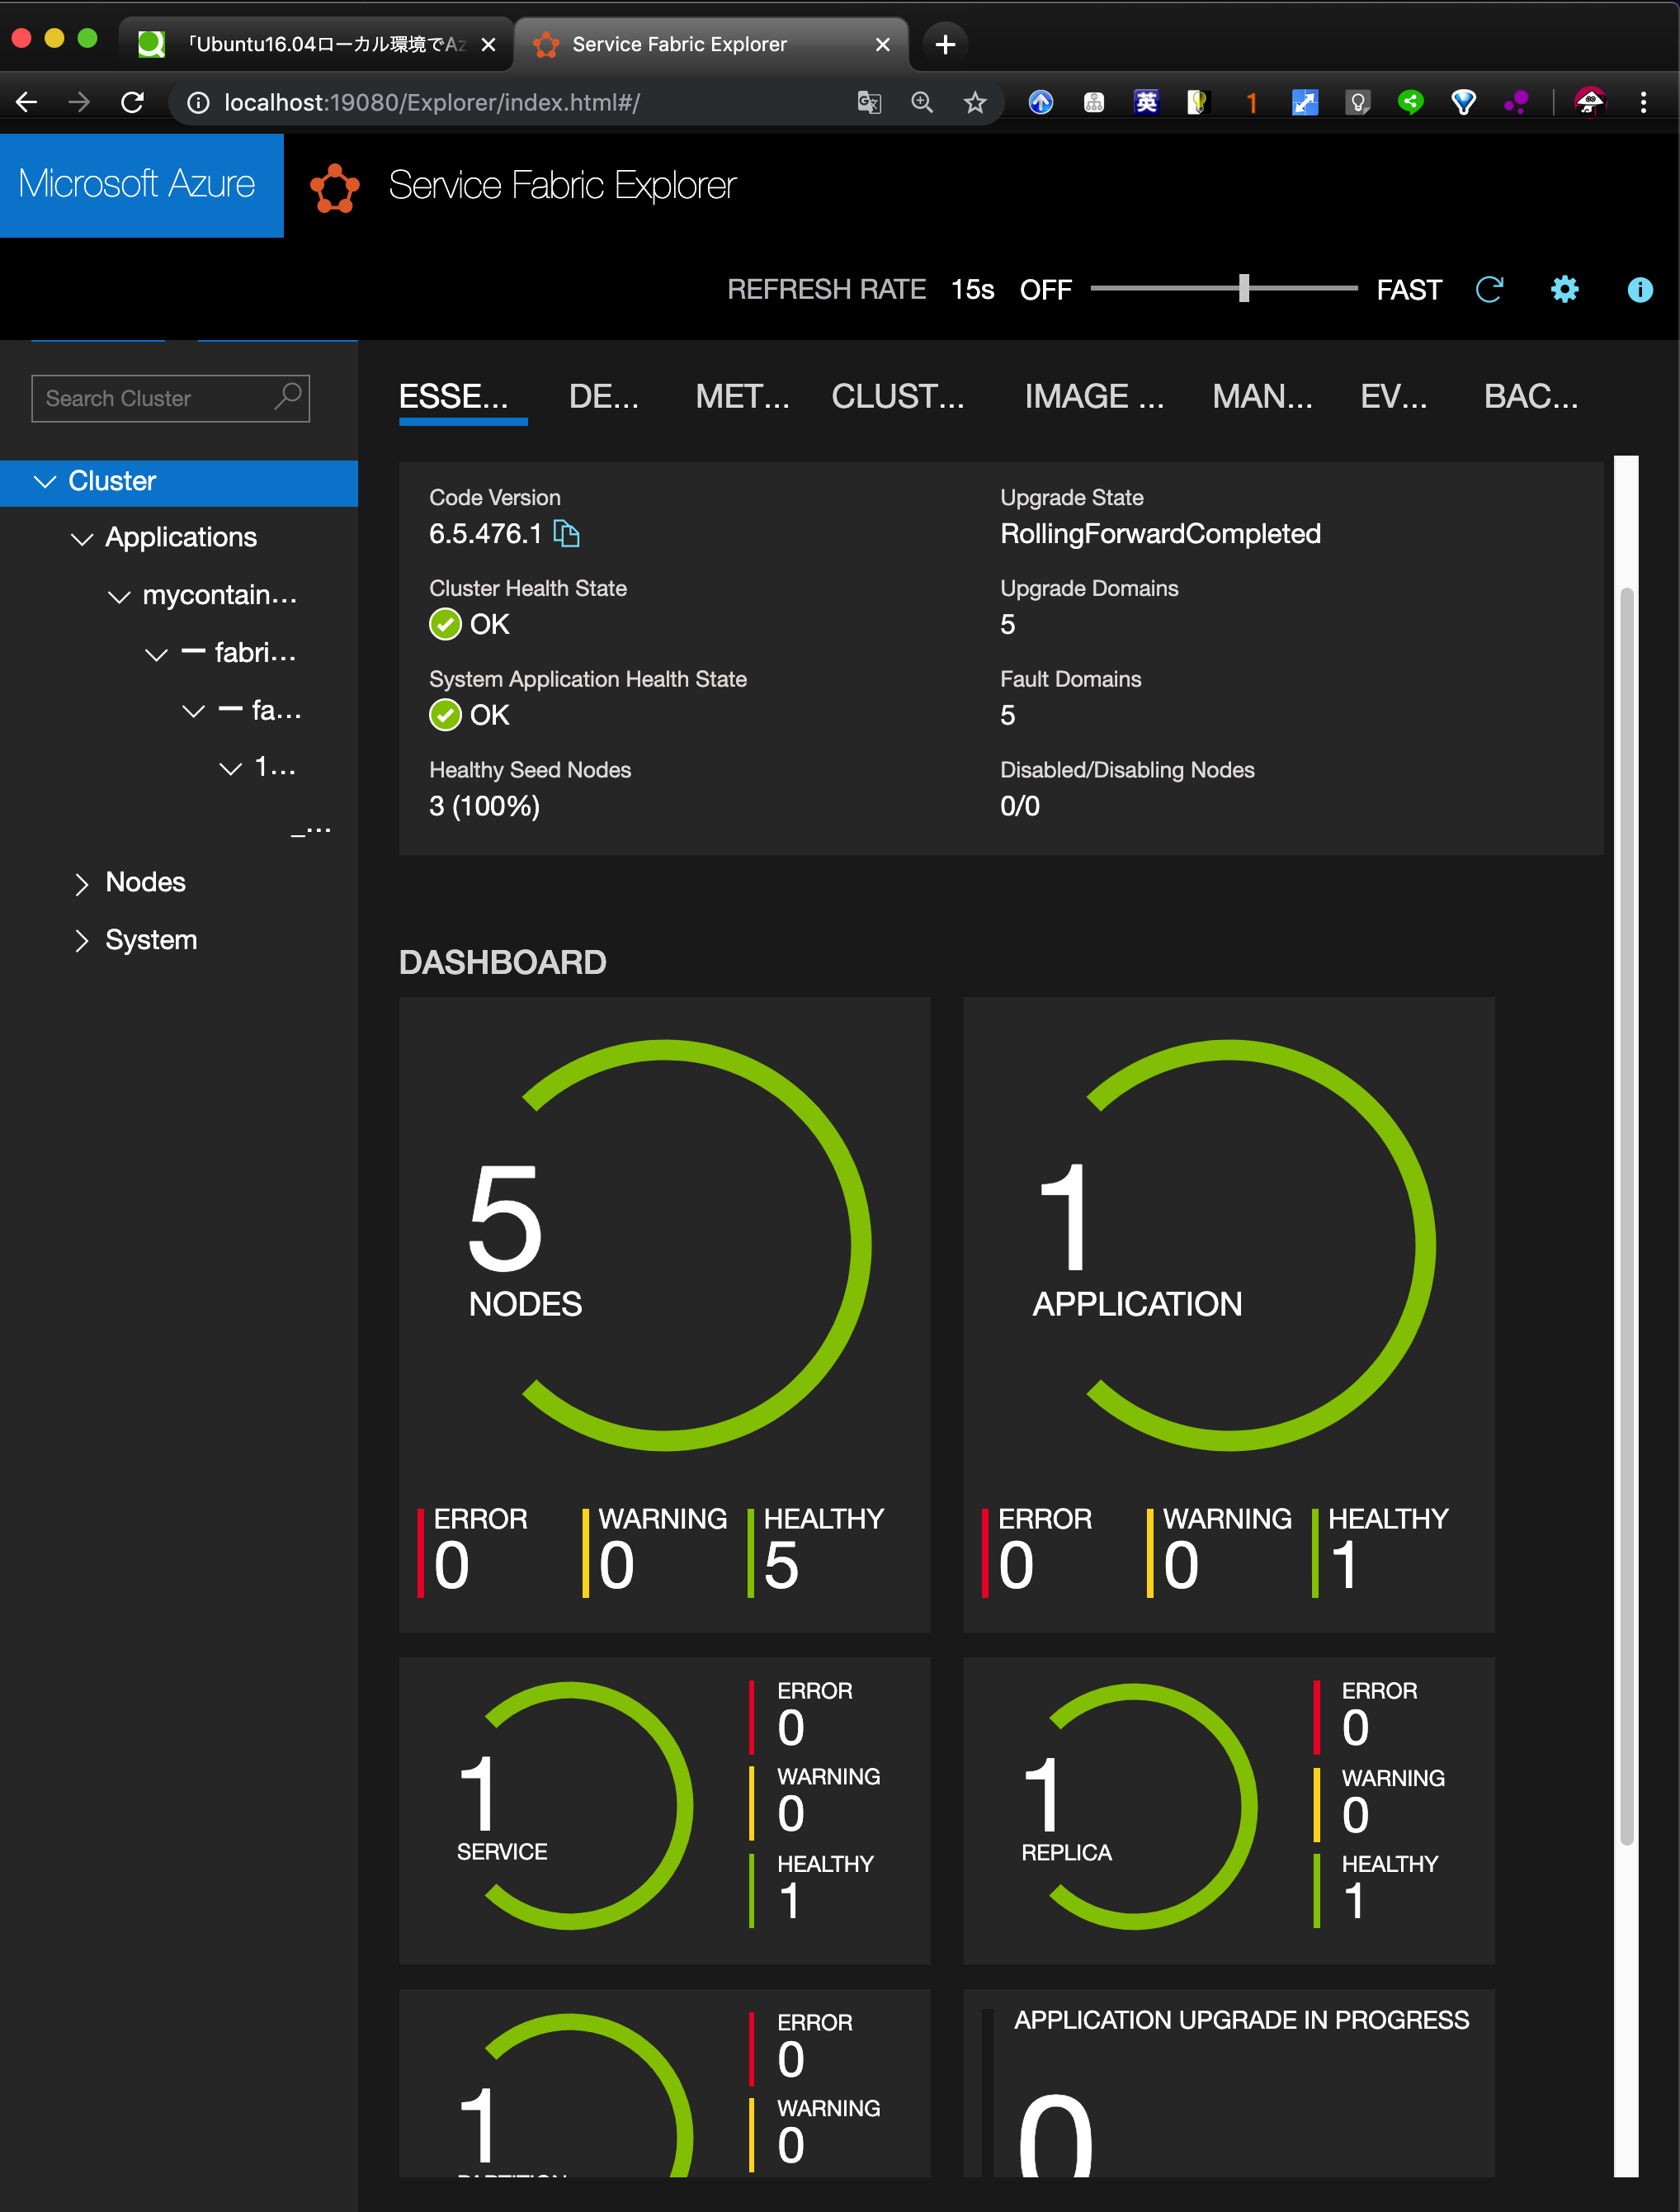Switch to the EV... tab

[1393, 397]
